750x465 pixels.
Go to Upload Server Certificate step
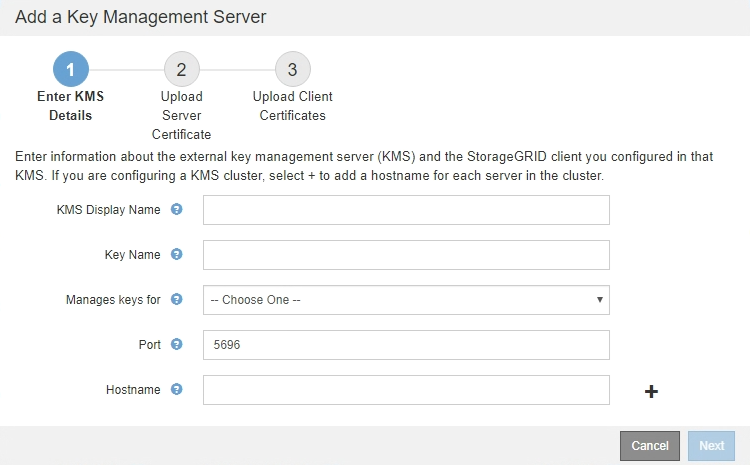pos(181,115)
